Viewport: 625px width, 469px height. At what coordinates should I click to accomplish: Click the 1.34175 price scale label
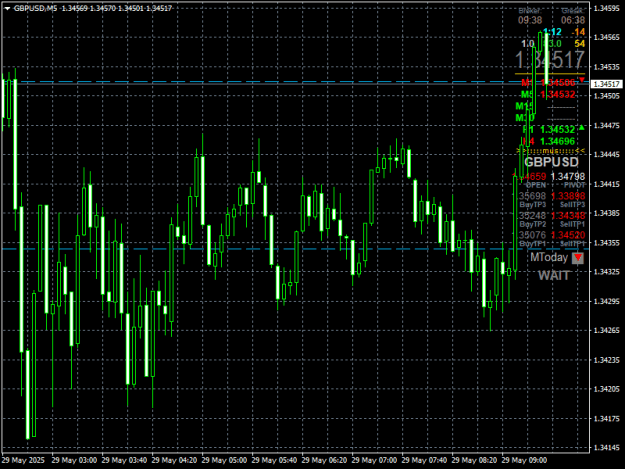(x=606, y=418)
